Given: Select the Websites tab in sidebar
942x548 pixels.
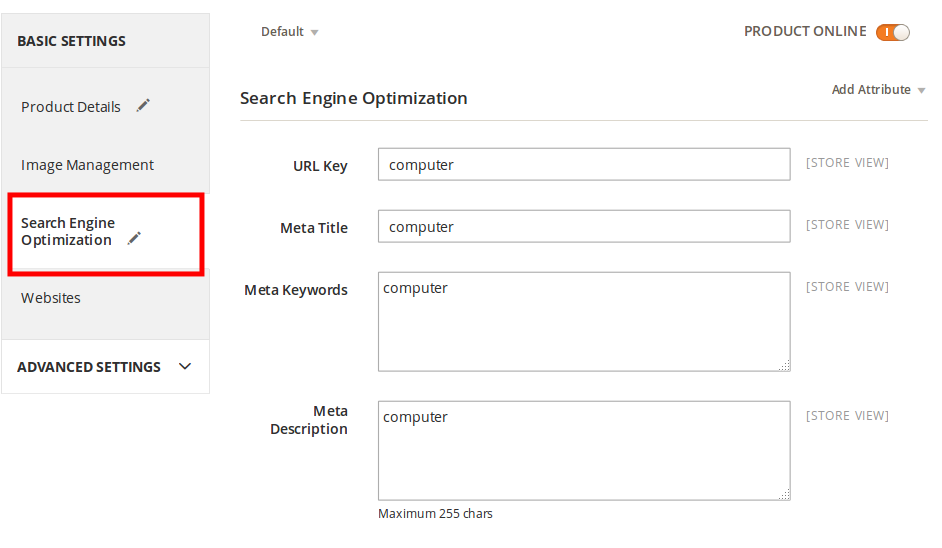Looking at the screenshot, I should click(51, 298).
